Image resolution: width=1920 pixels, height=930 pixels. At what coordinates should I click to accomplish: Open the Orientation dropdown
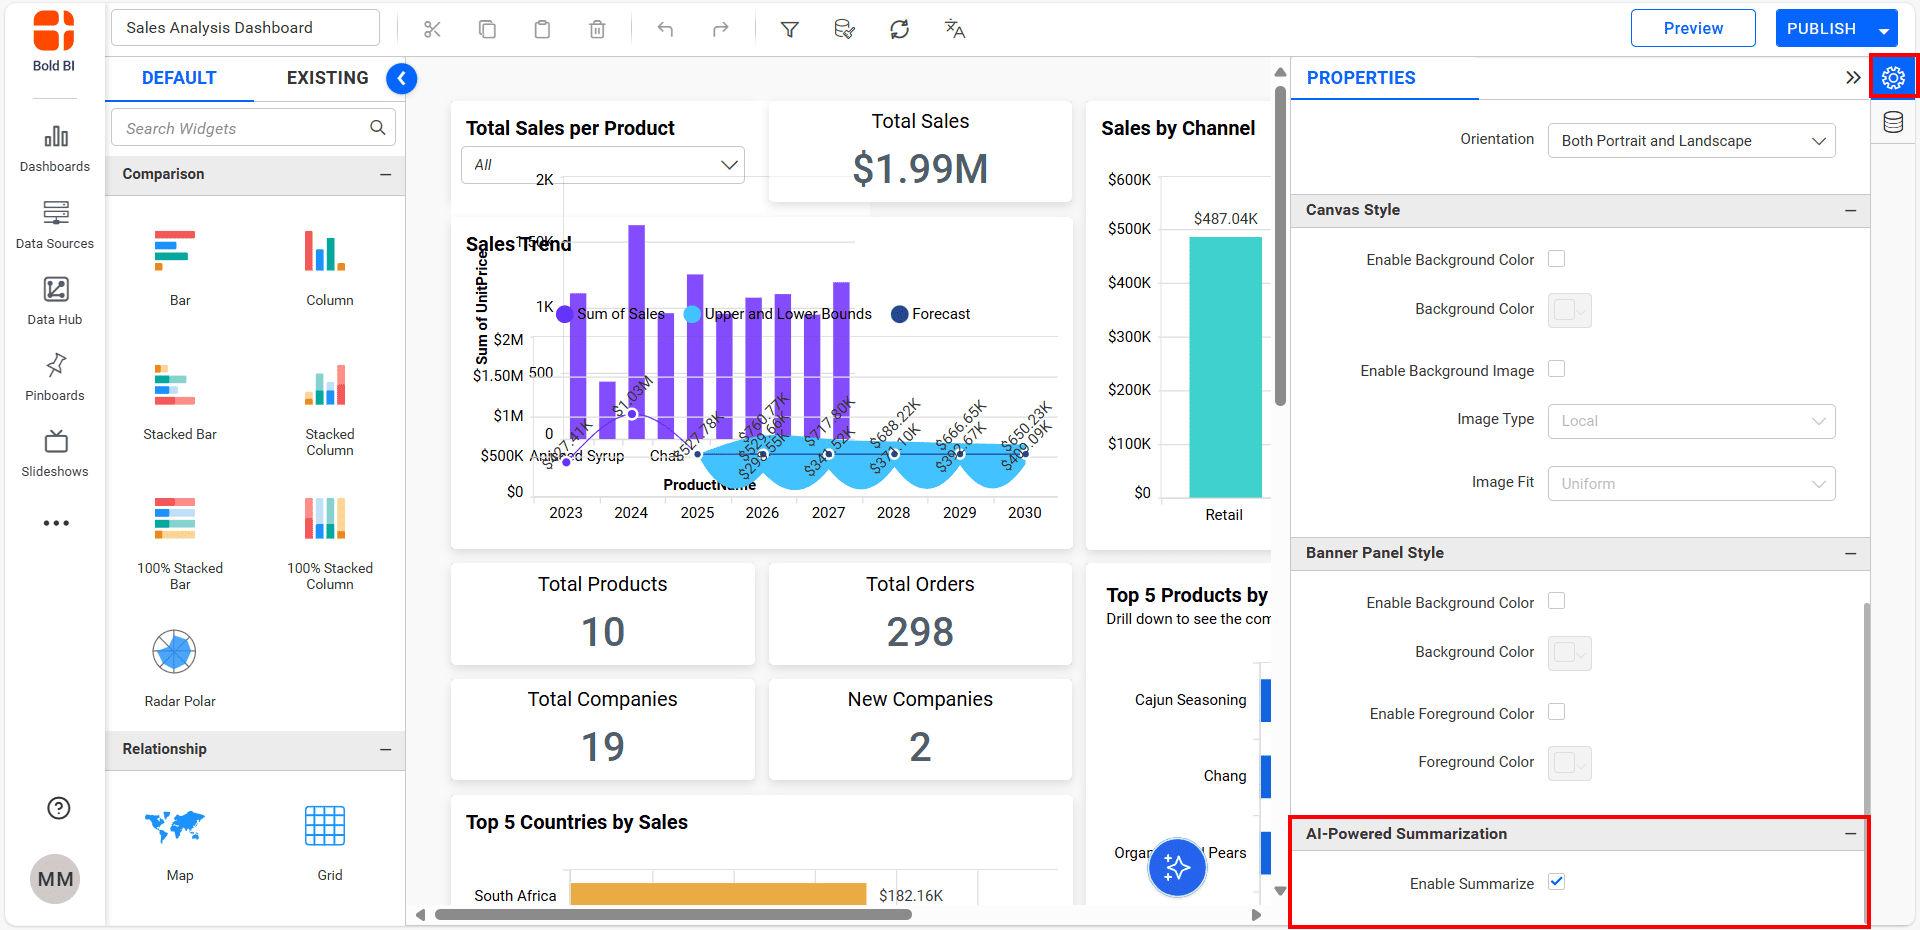[1690, 140]
